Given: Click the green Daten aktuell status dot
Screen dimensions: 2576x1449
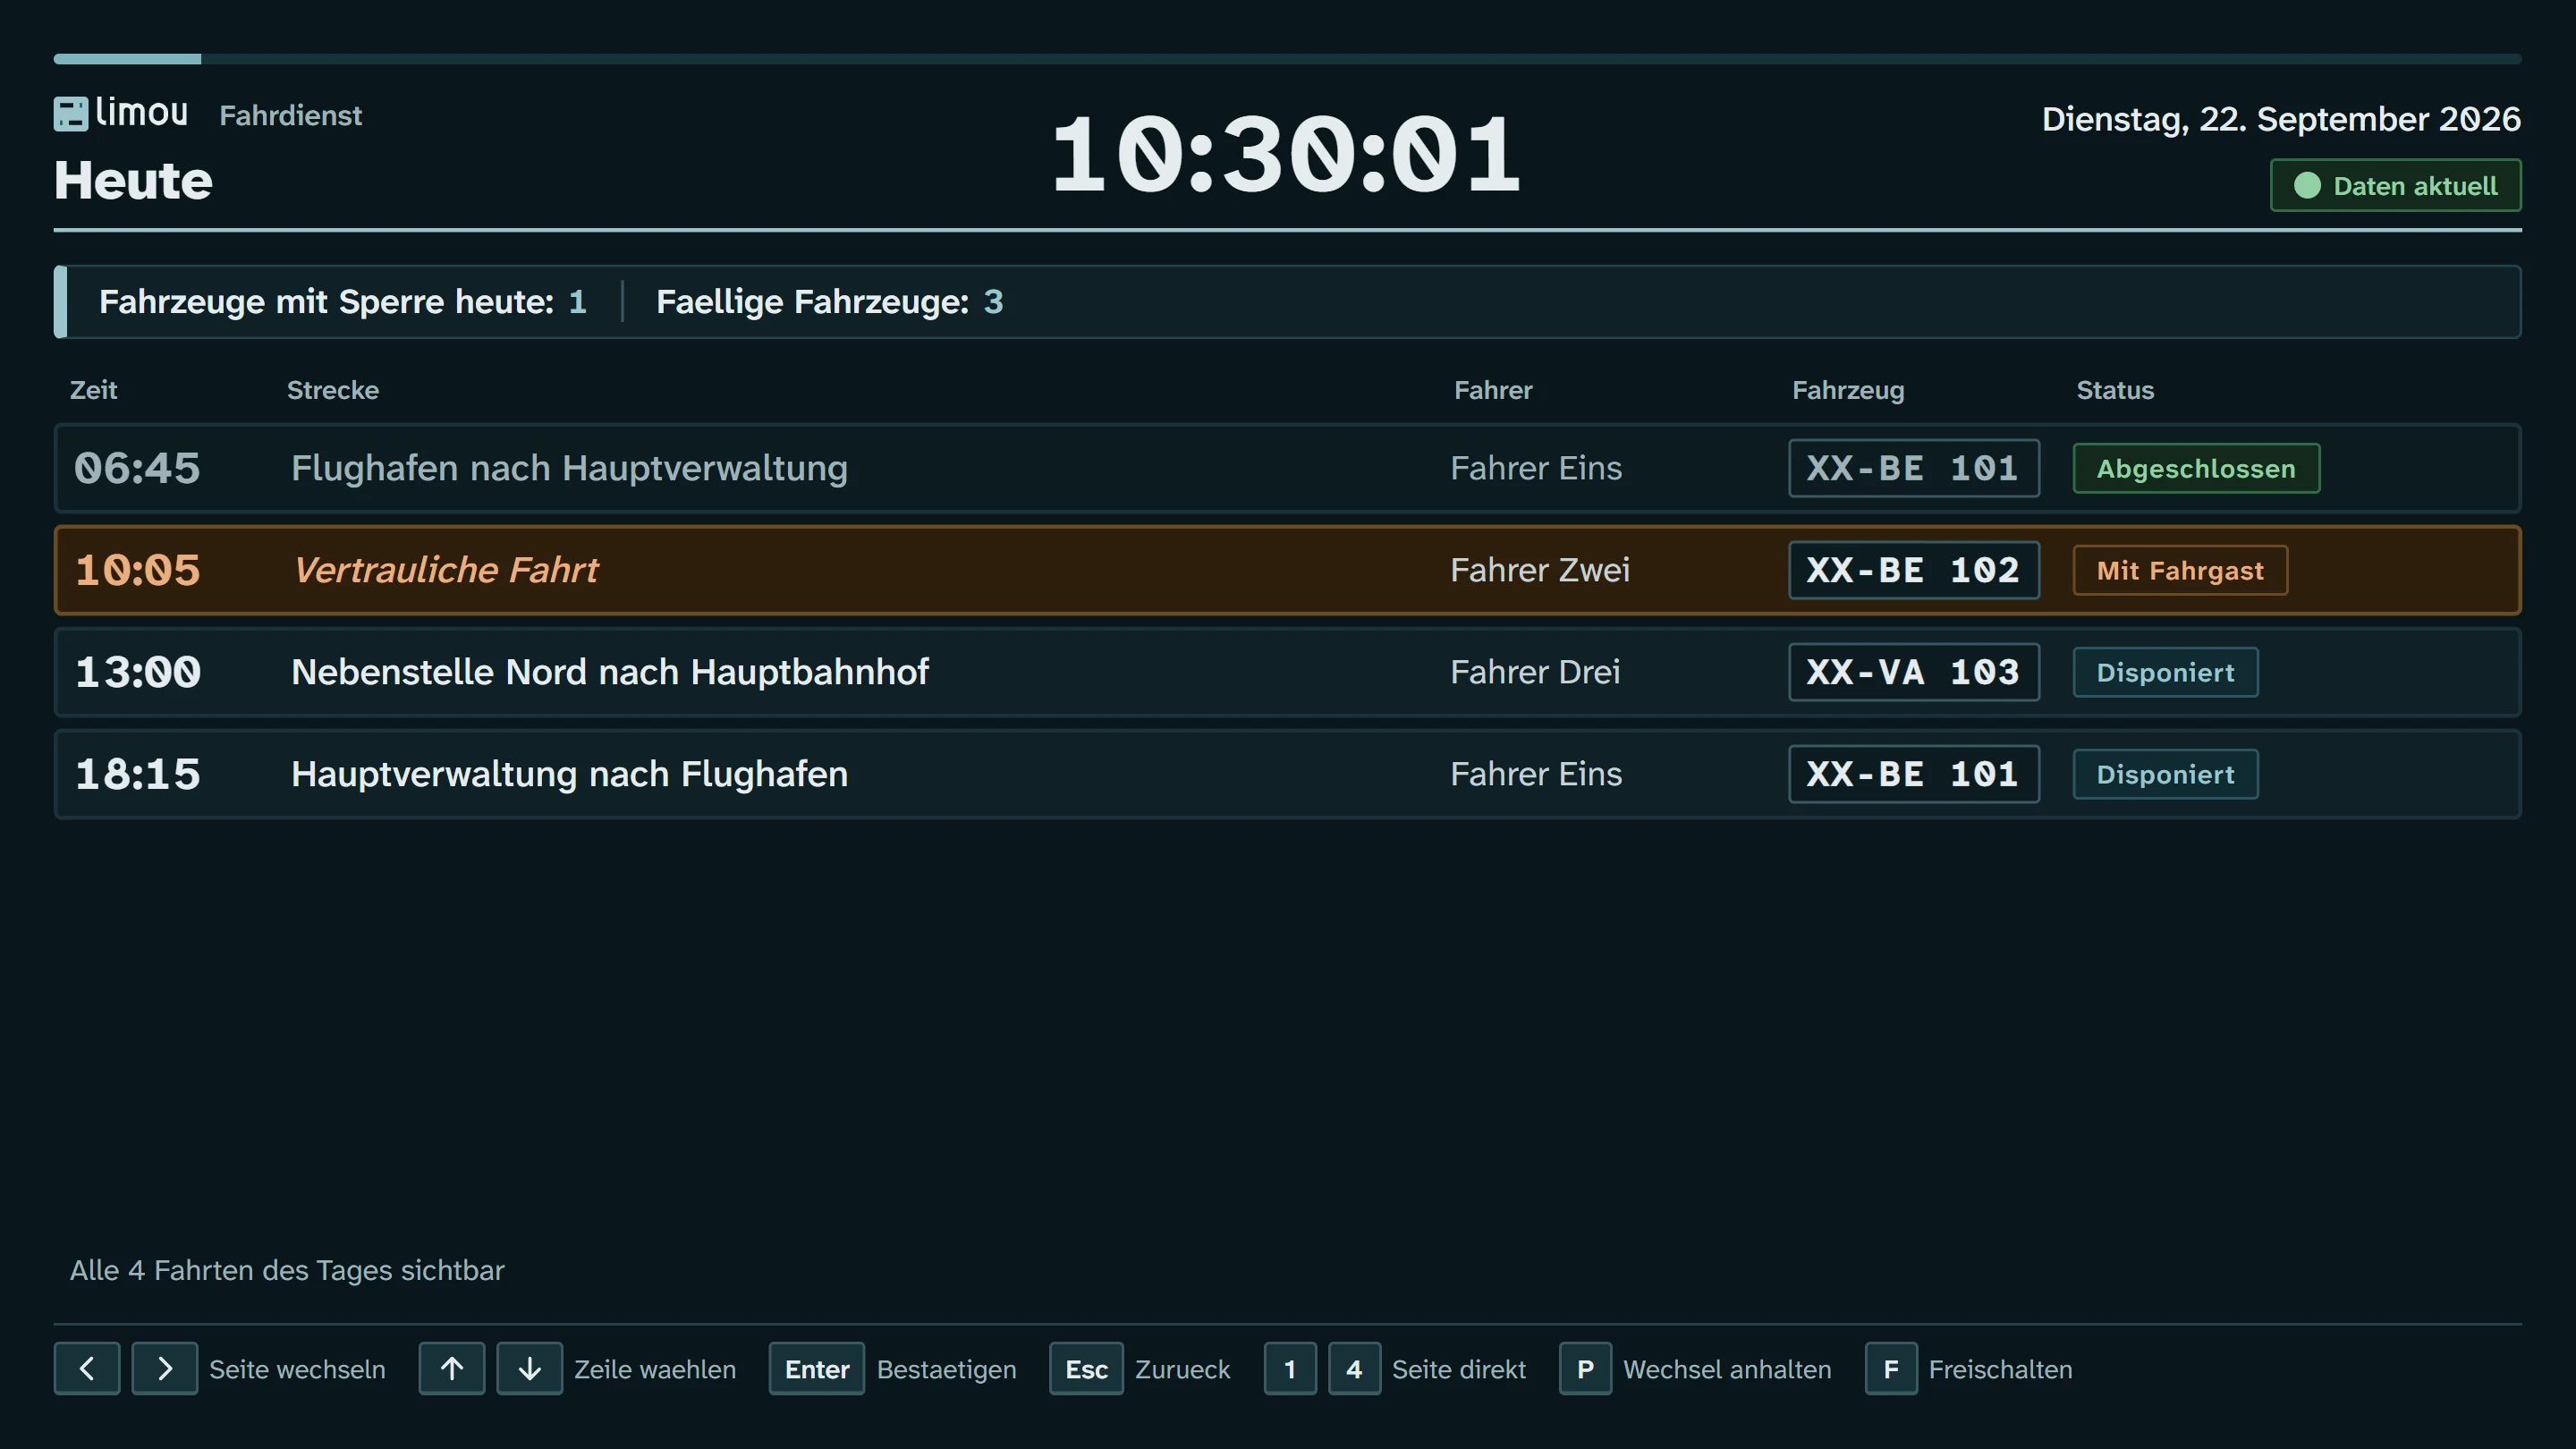Looking at the screenshot, I should (2307, 186).
